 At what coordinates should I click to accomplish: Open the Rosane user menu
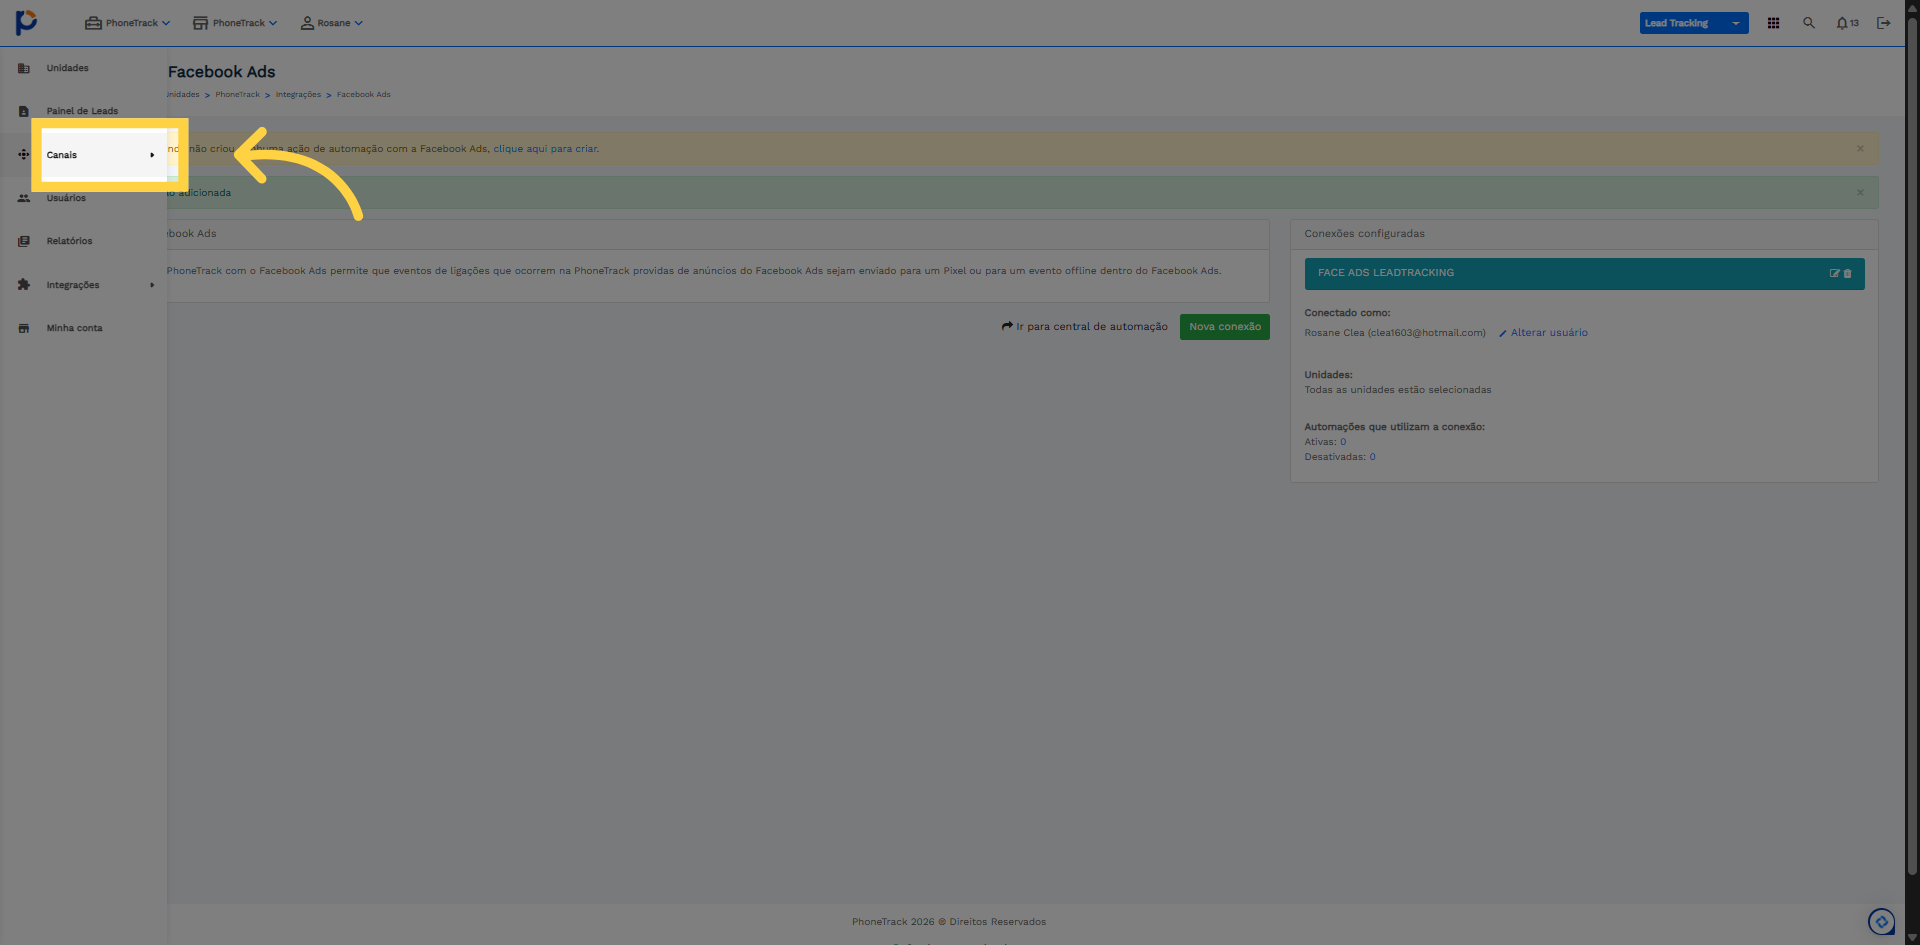click(332, 23)
